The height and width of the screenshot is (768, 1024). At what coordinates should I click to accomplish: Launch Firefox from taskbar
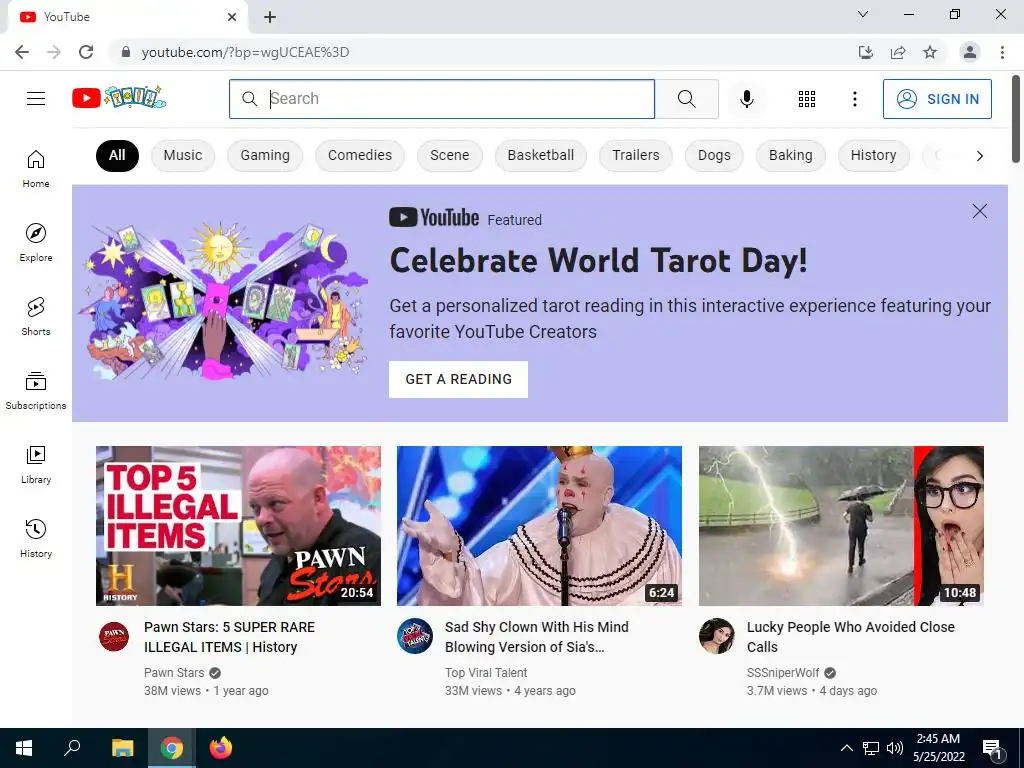point(221,748)
